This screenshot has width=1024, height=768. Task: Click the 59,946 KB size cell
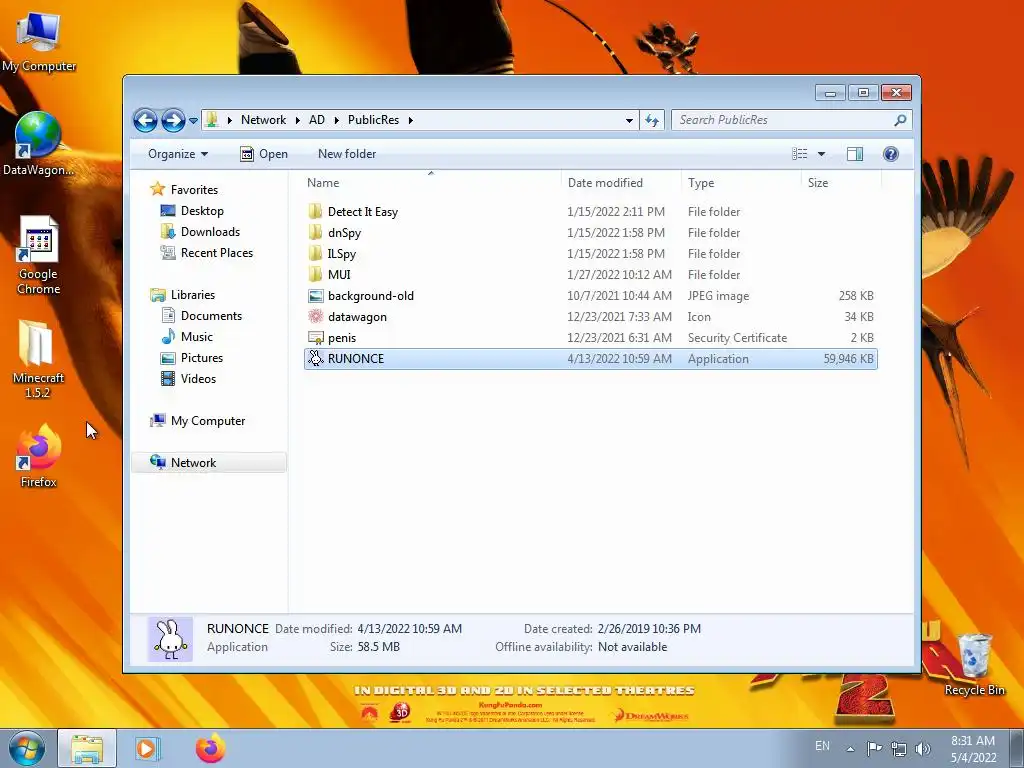click(x=848, y=359)
